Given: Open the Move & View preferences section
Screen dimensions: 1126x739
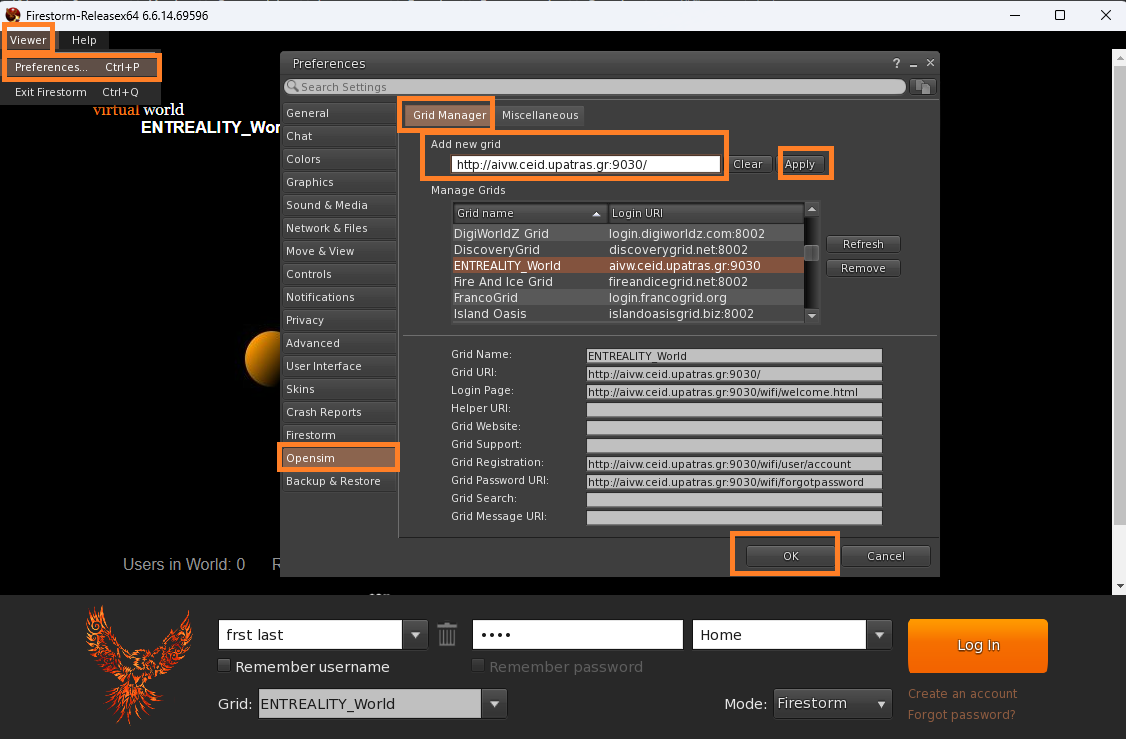Looking at the screenshot, I should click(x=339, y=251).
